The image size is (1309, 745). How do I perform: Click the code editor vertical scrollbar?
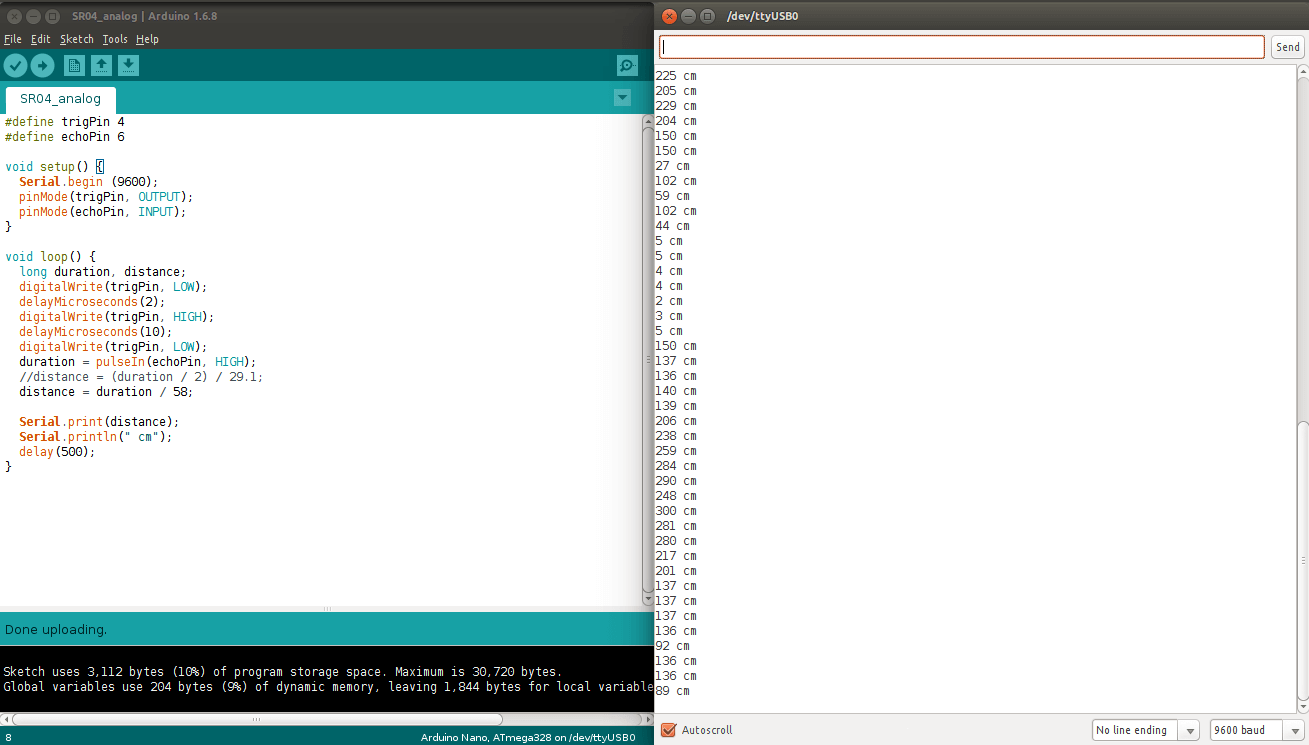[x=648, y=360]
